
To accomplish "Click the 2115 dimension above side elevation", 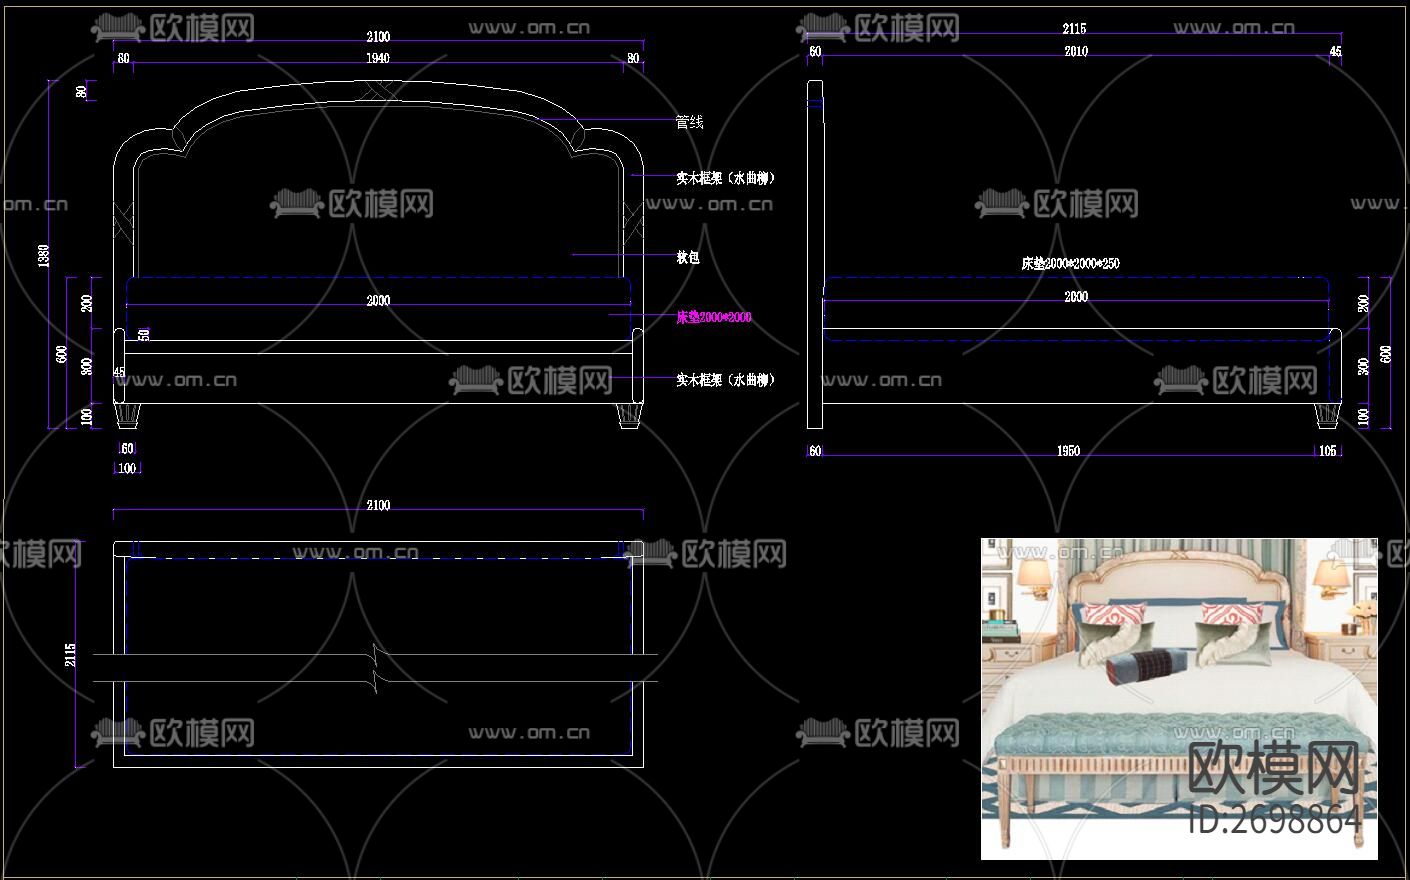I will 1074,29.
